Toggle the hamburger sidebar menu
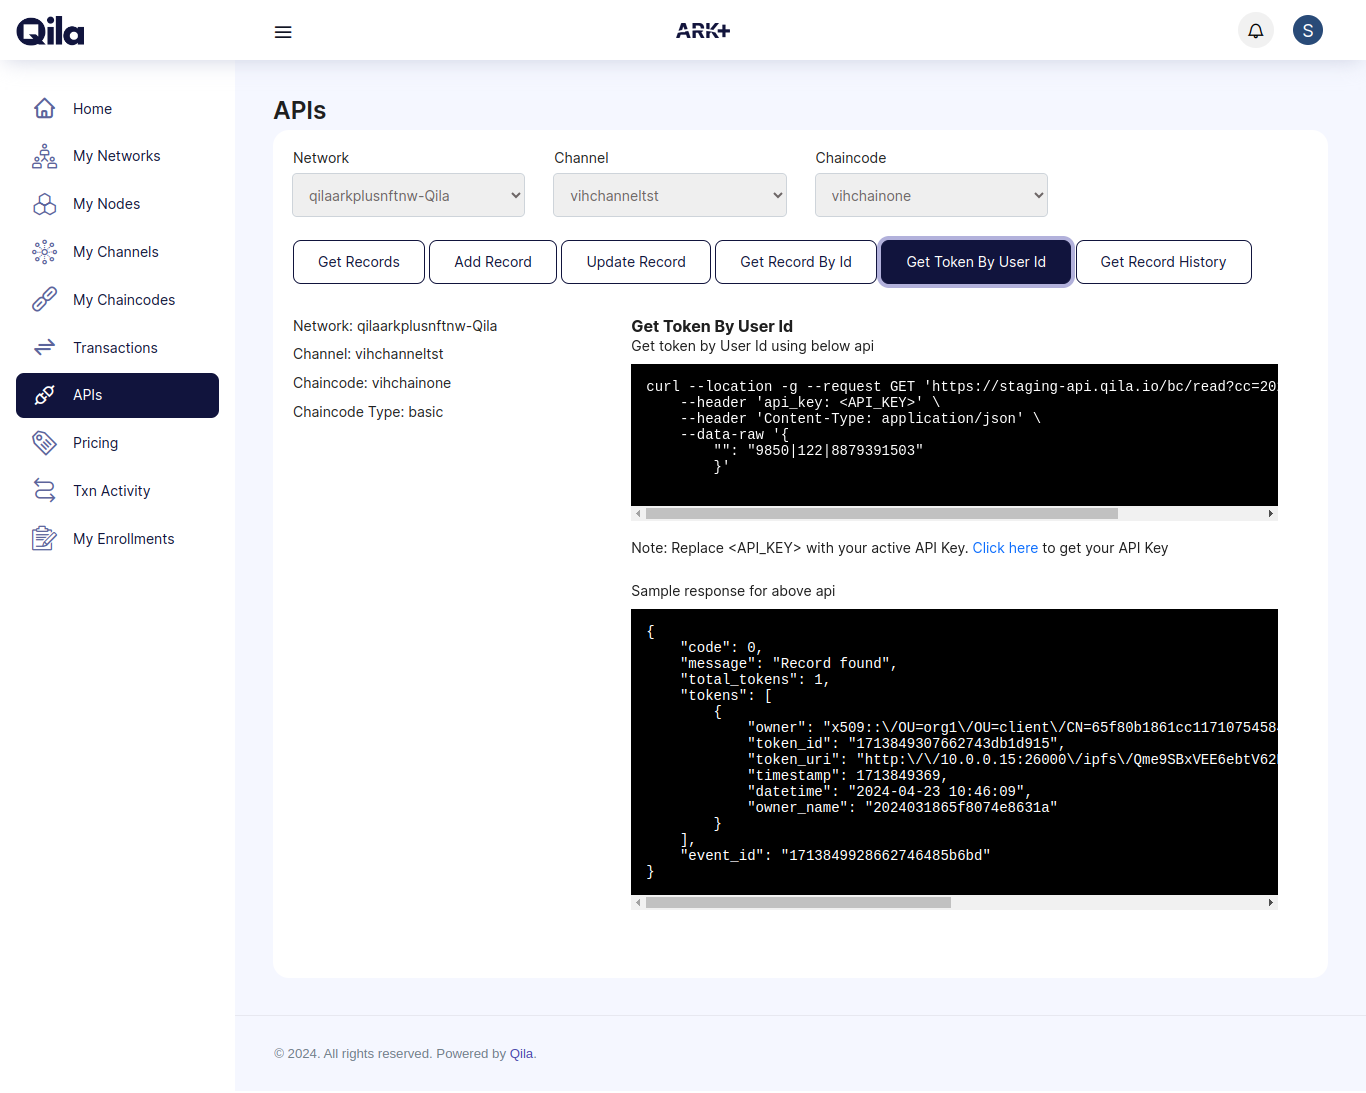 tap(283, 32)
